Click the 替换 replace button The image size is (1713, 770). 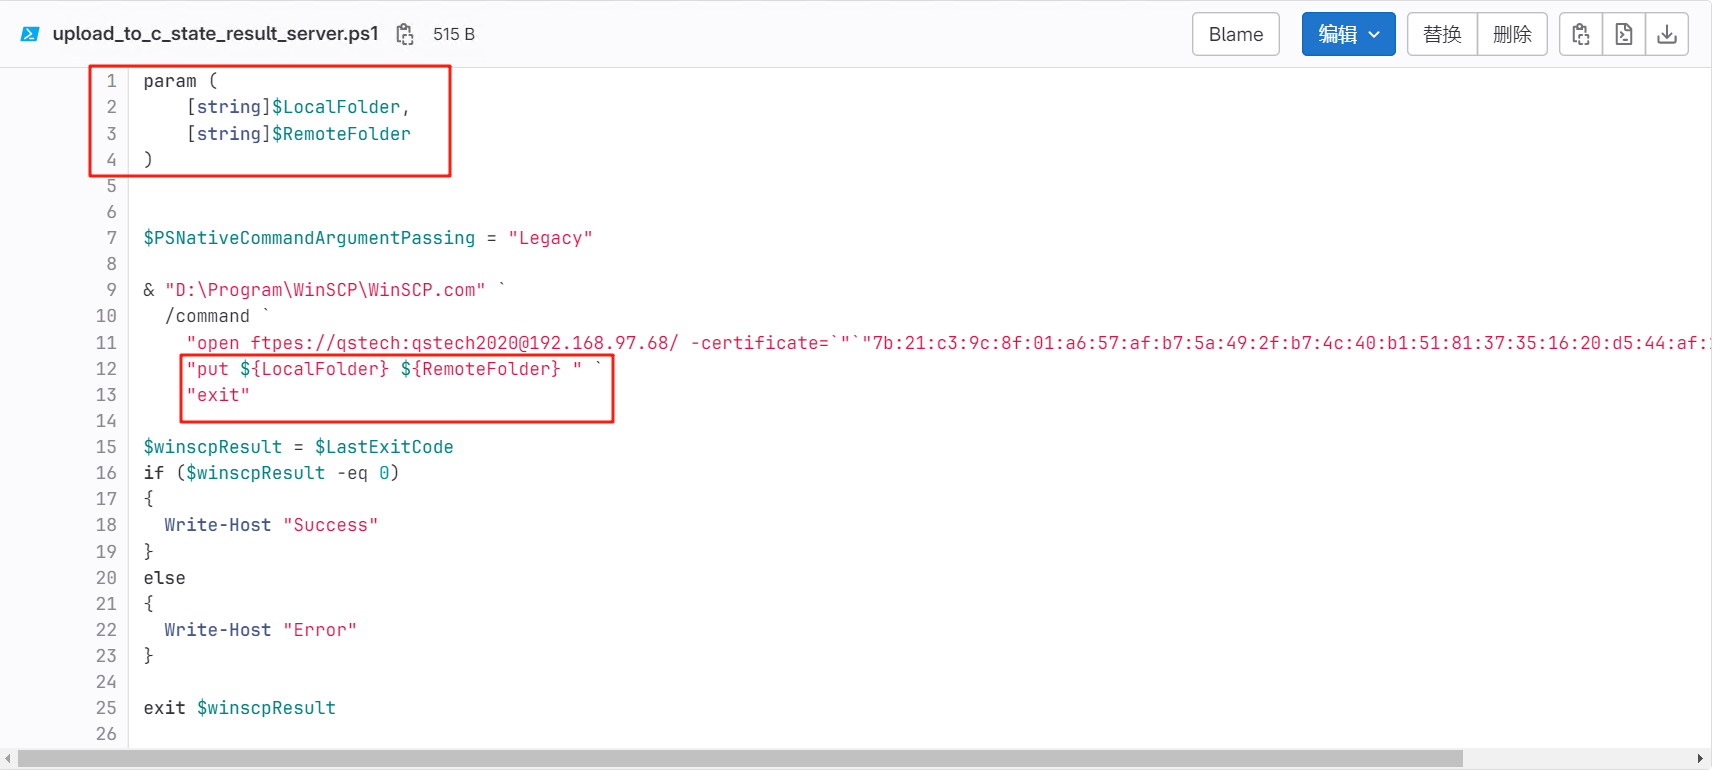(x=1442, y=34)
